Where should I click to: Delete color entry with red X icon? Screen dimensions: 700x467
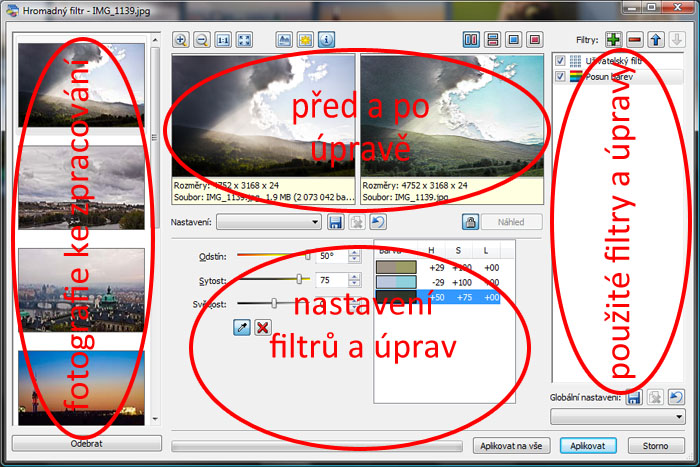point(263,327)
